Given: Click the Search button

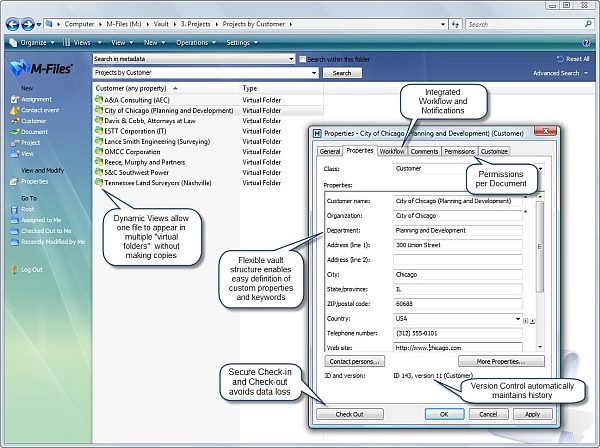Looking at the screenshot, I should (342, 73).
